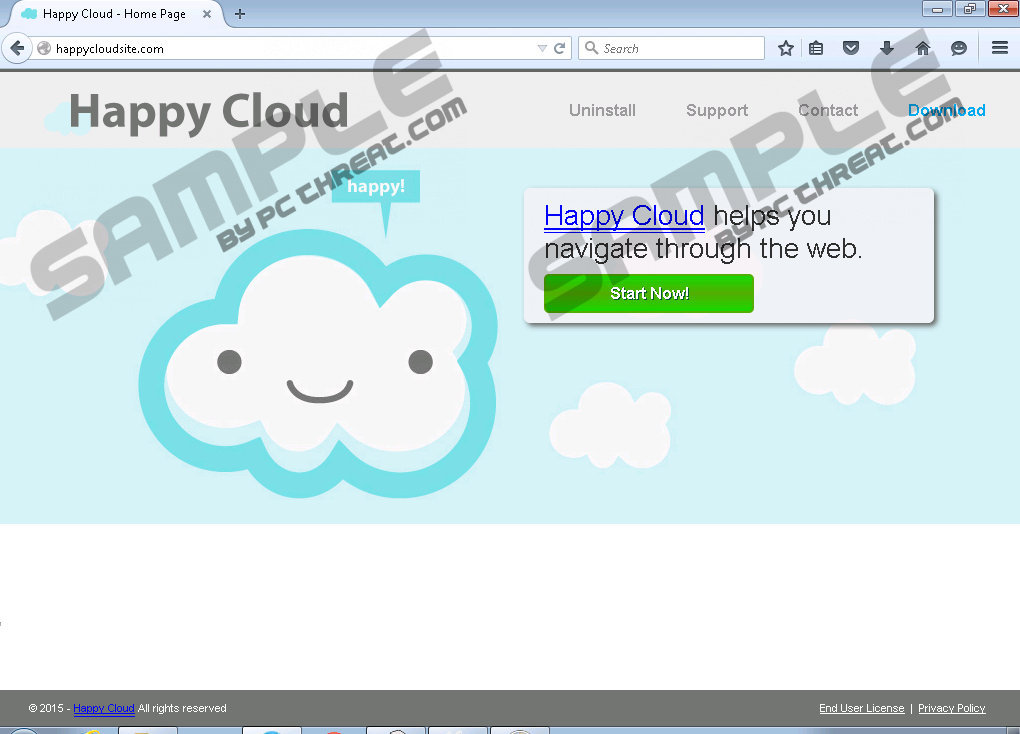
Task: Open the Uninstall navigation link
Action: [602, 110]
